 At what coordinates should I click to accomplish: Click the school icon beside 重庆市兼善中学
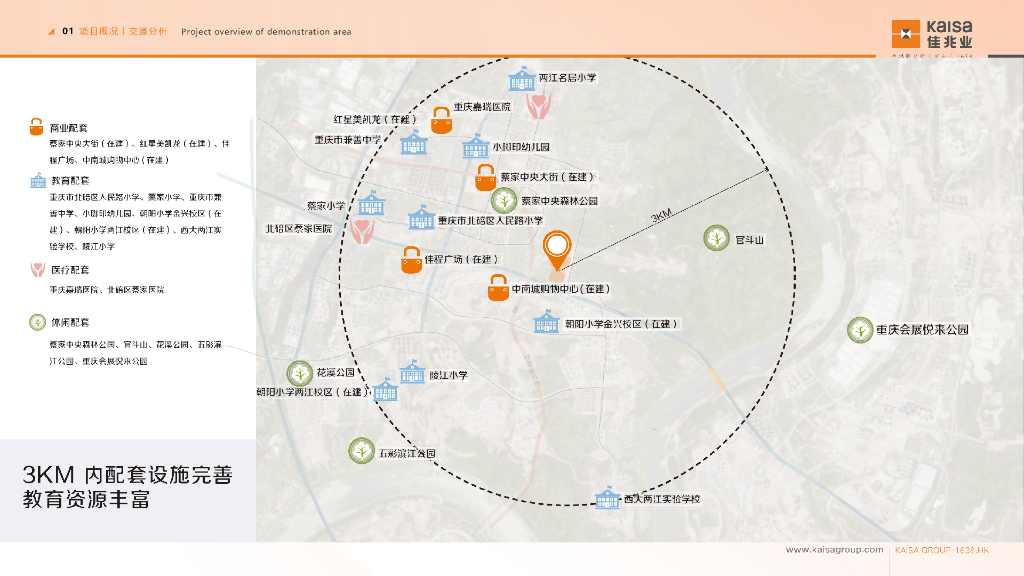413,142
